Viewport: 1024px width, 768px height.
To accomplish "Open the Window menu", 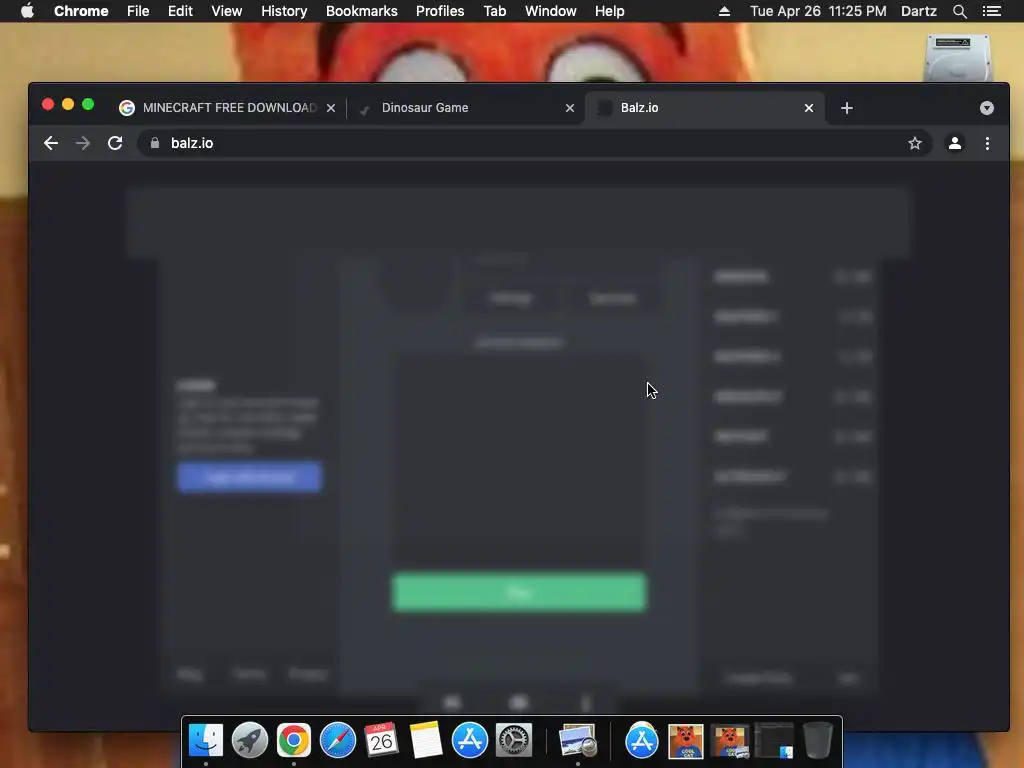I will [x=551, y=11].
